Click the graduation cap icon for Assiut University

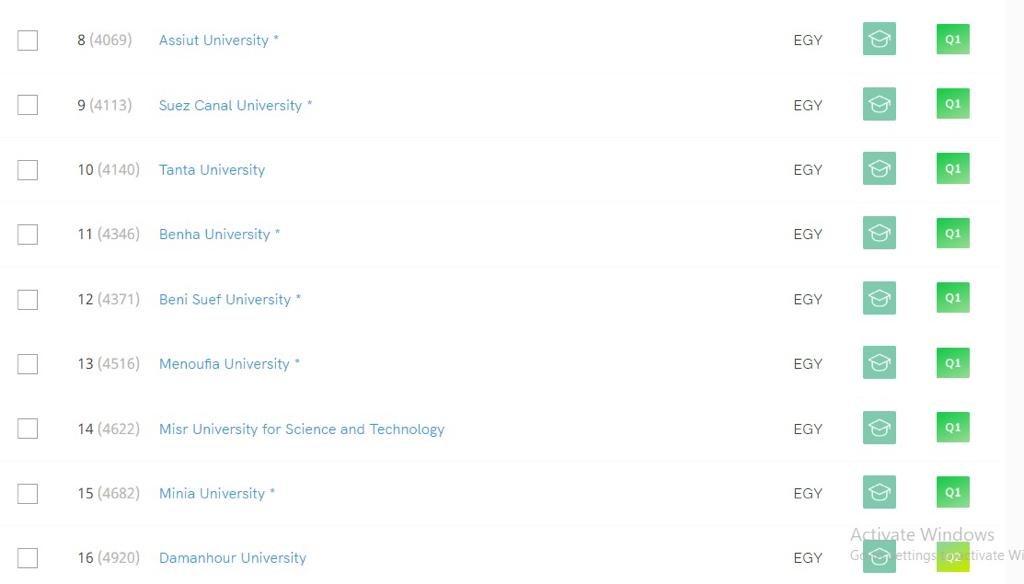[x=879, y=39]
